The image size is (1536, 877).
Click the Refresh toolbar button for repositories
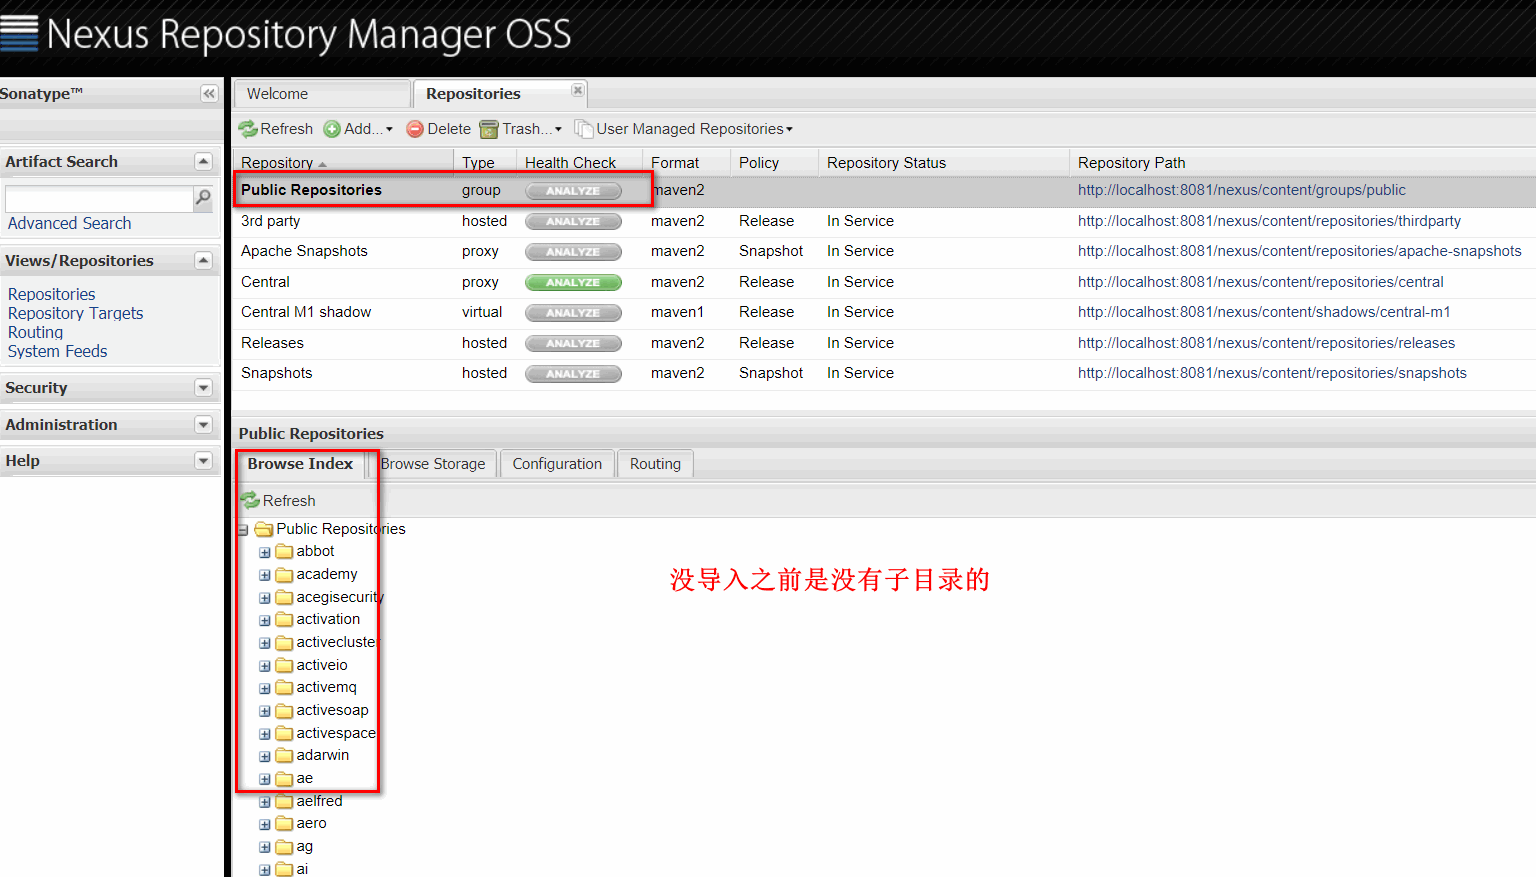pos(276,129)
